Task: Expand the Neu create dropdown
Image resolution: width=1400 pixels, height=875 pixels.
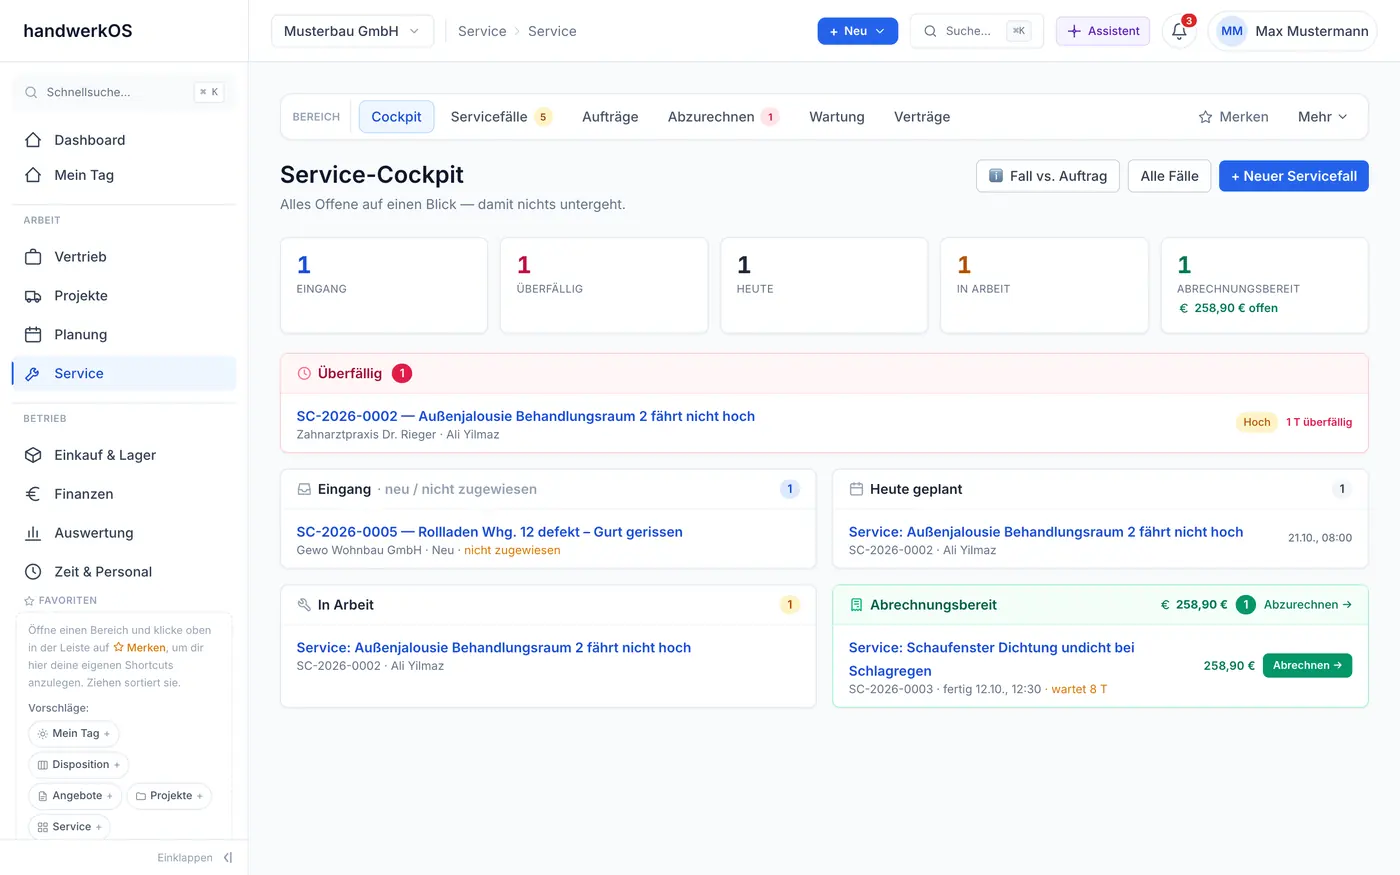Action: coord(857,31)
